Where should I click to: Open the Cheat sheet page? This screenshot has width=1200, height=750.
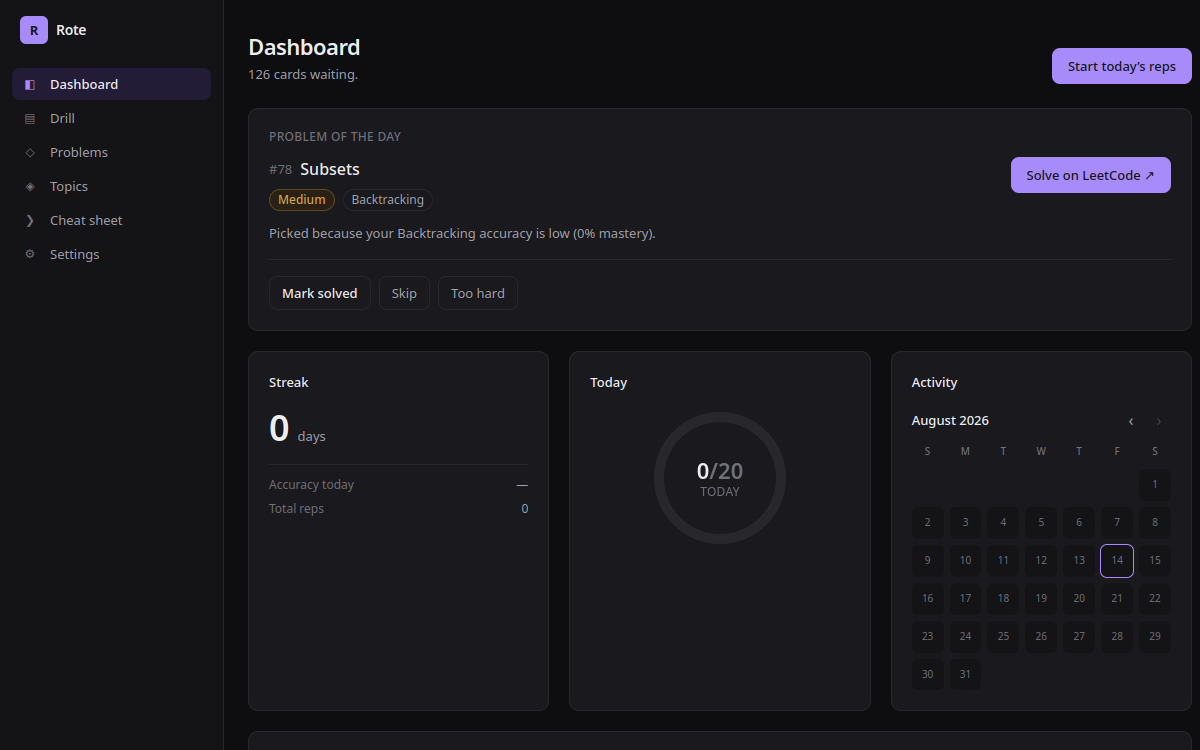pyautogui.click(x=111, y=220)
